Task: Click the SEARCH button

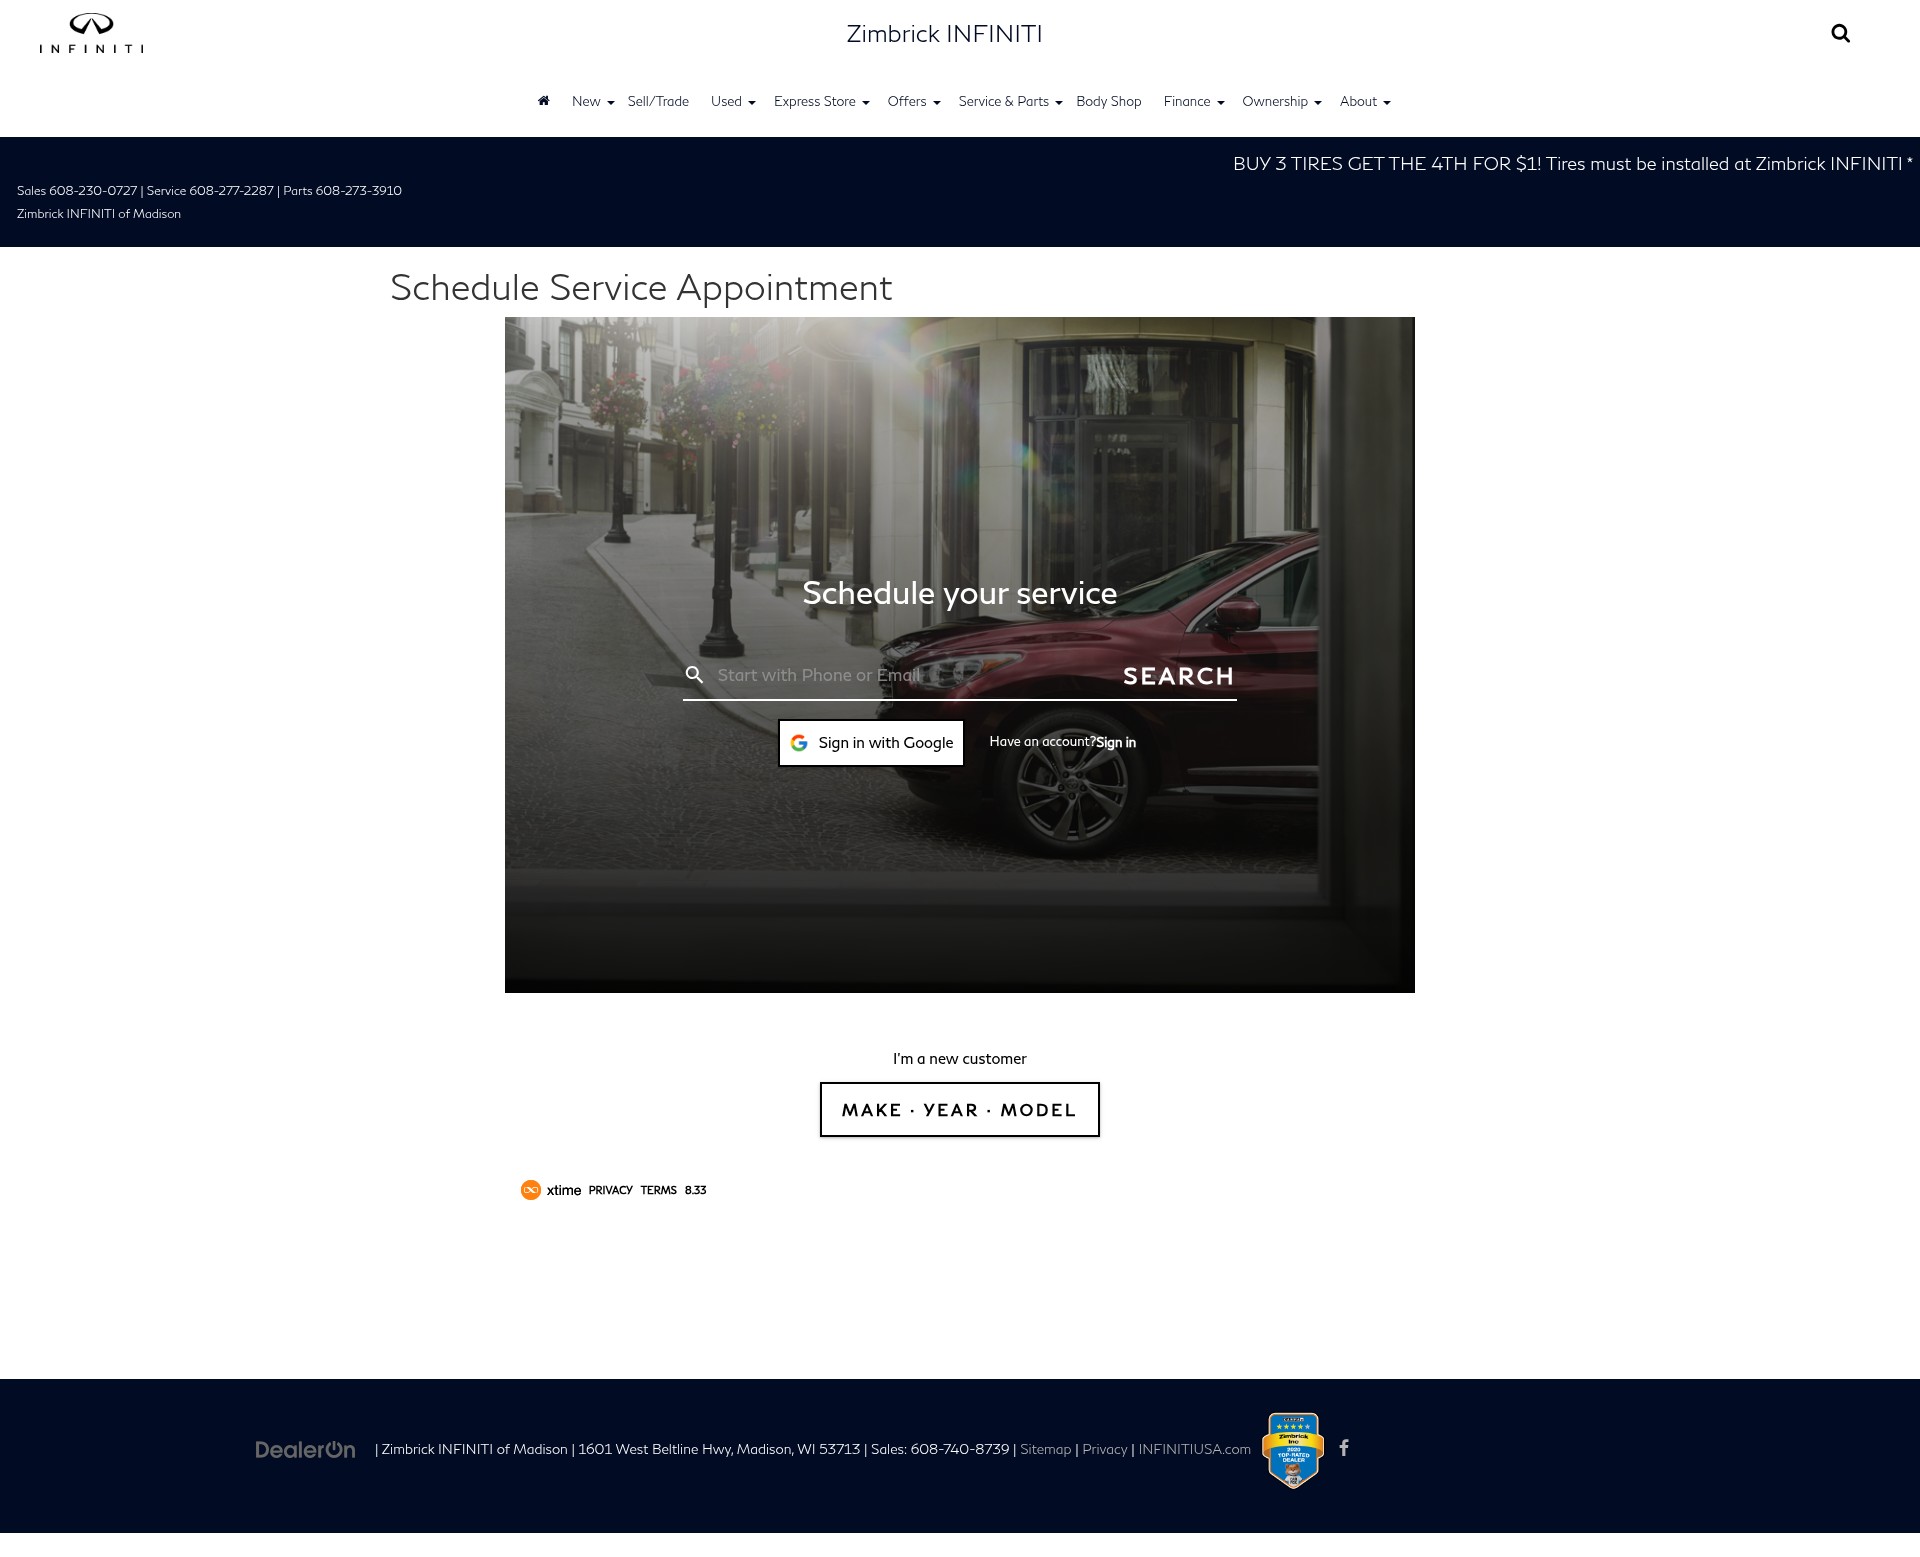Action: [x=1178, y=676]
